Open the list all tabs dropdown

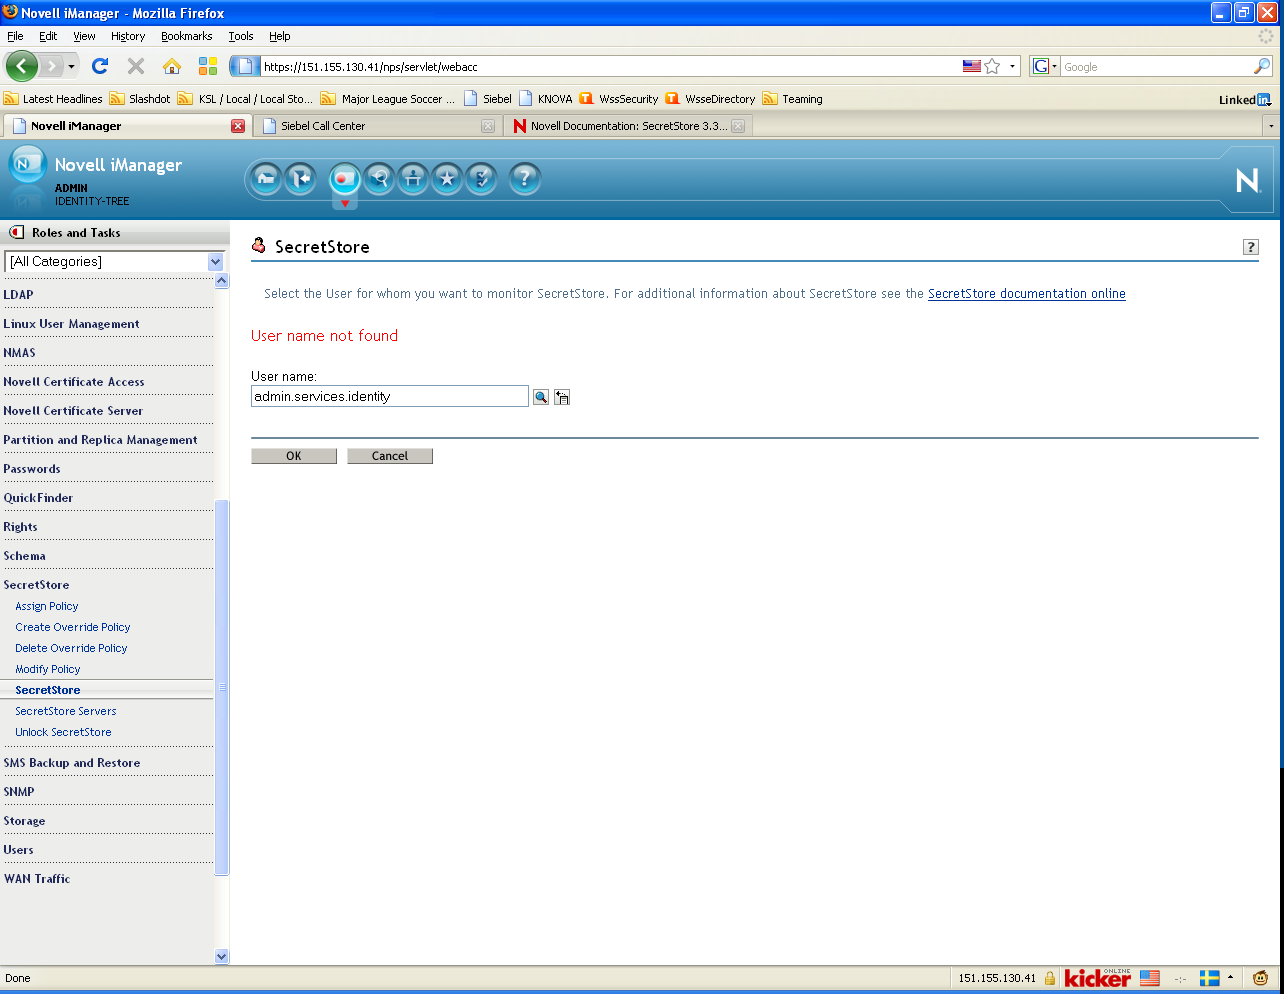1271,126
